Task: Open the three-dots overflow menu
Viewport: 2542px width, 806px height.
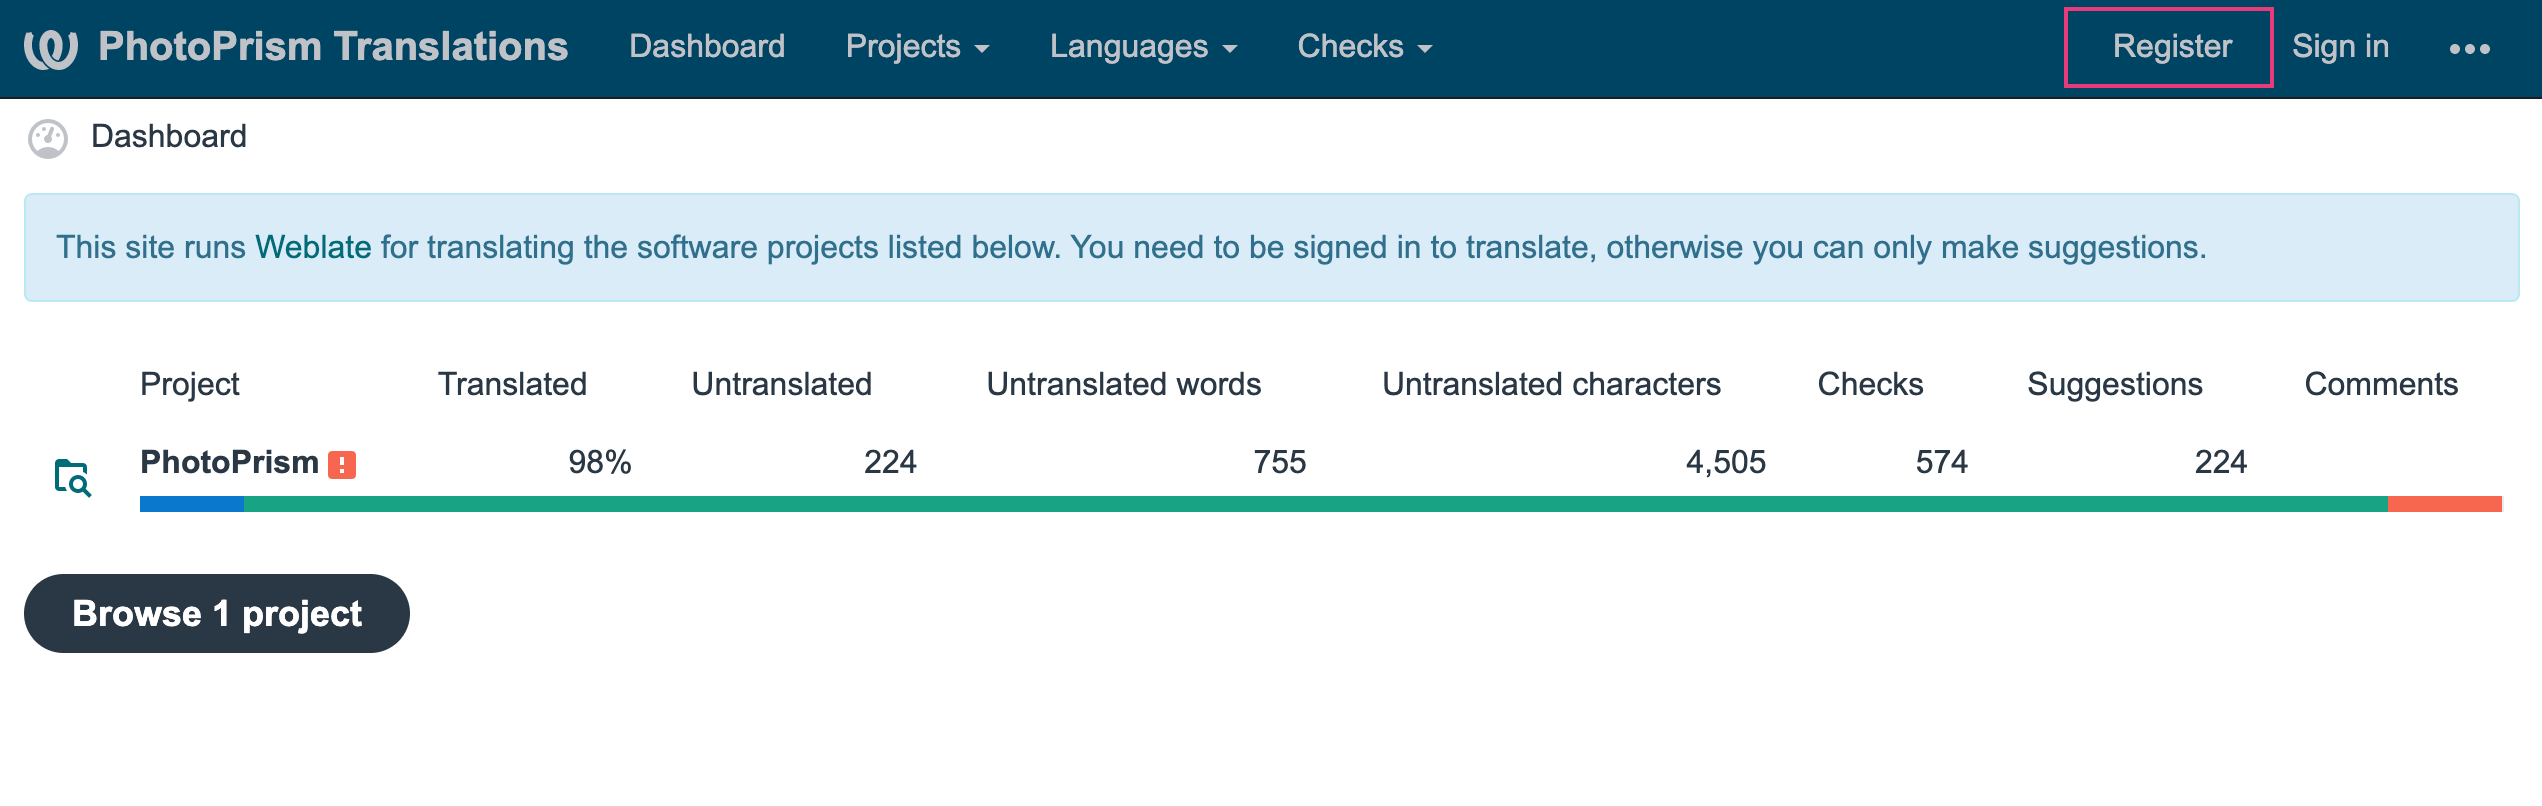Action: [x=2469, y=48]
